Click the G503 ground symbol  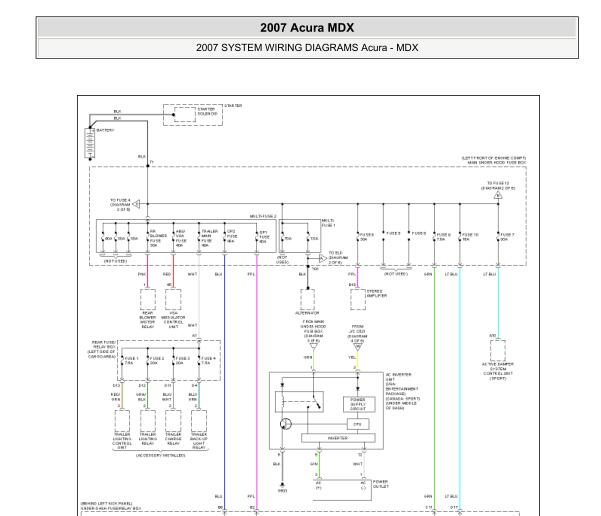point(282,485)
